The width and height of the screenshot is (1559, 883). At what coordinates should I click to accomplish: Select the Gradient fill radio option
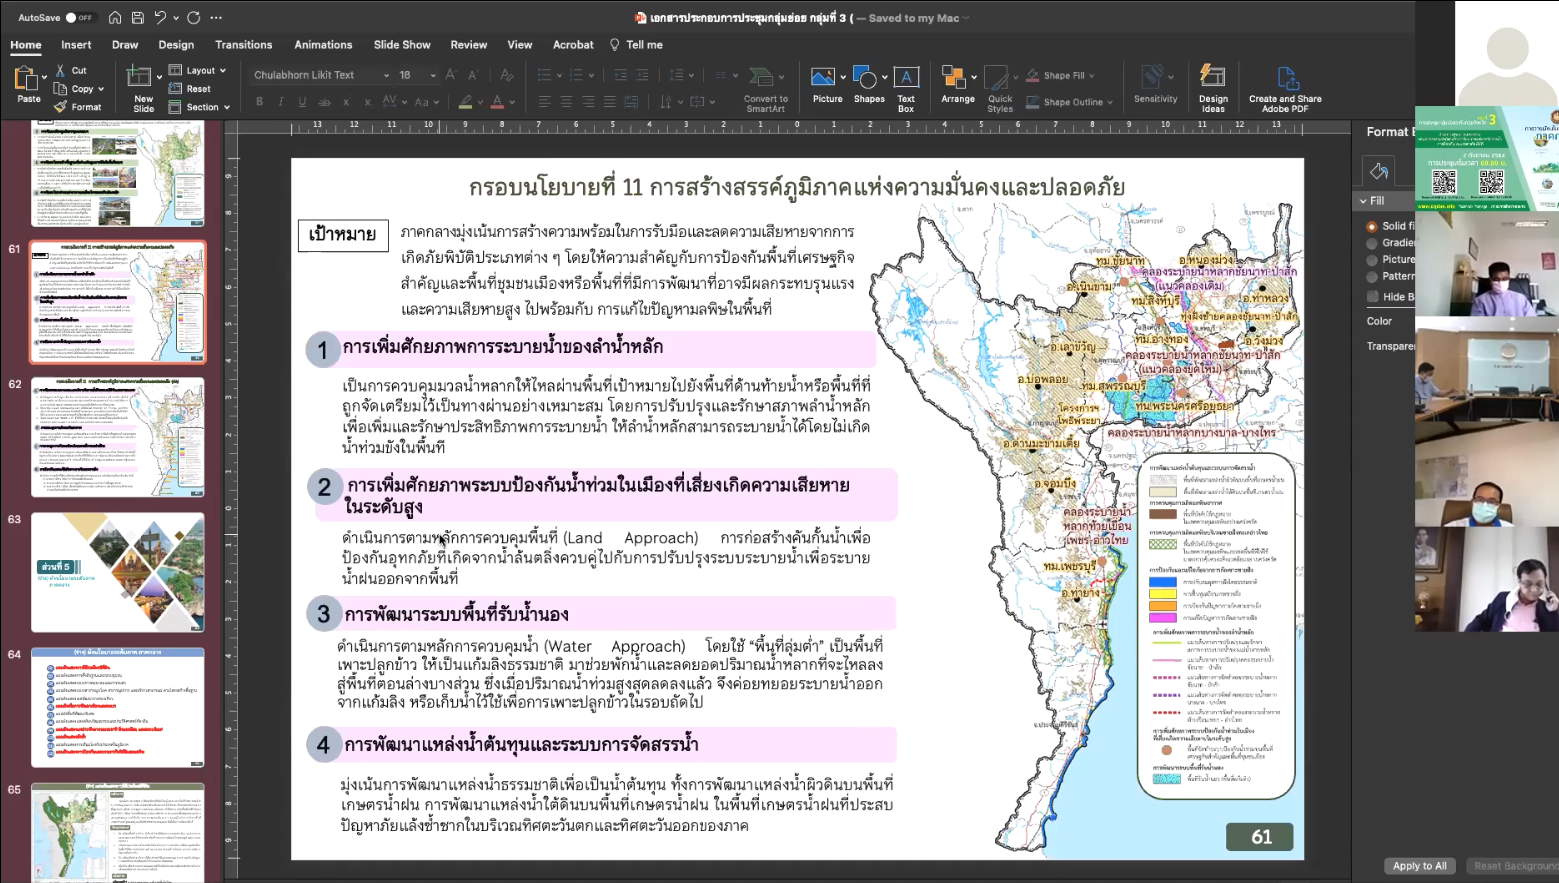tap(1372, 243)
